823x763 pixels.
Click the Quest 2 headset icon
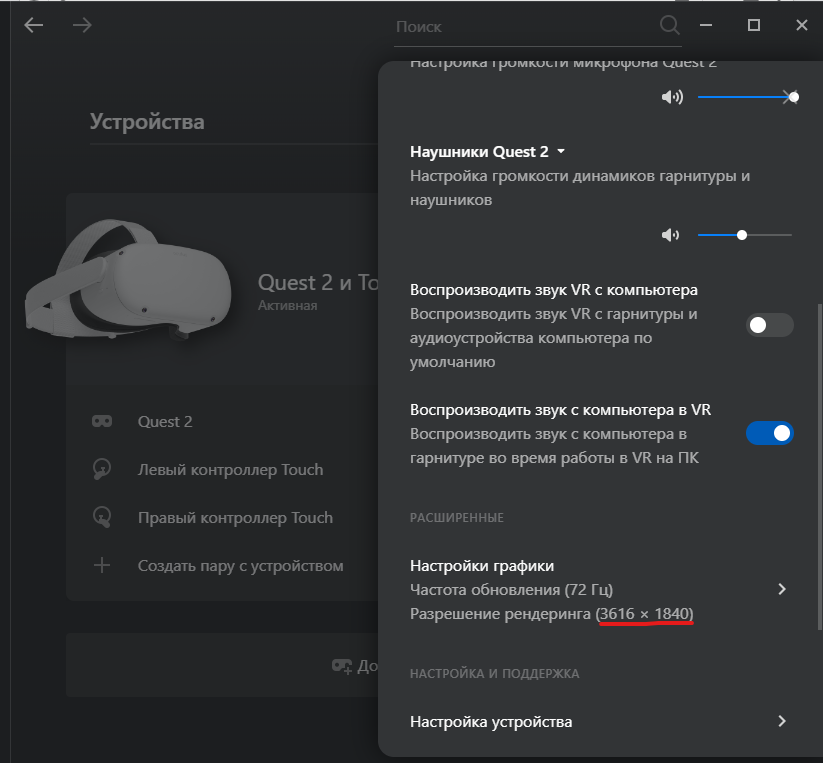[102, 422]
